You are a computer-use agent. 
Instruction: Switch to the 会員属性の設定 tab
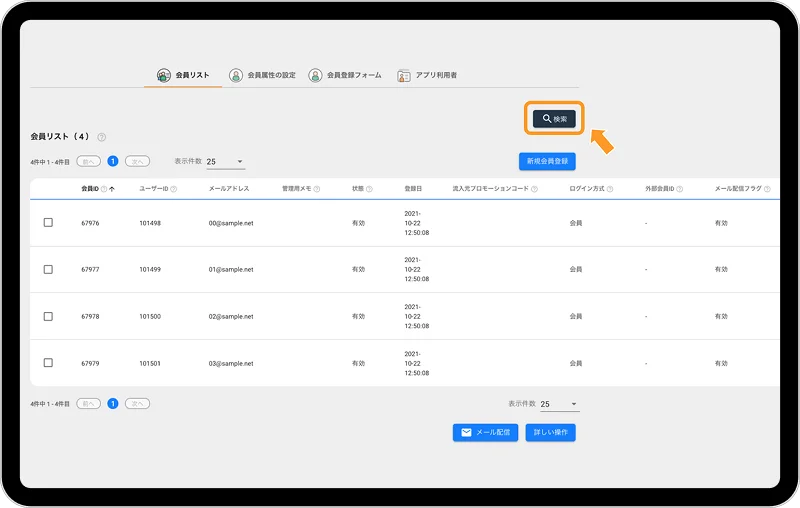(271, 75)
